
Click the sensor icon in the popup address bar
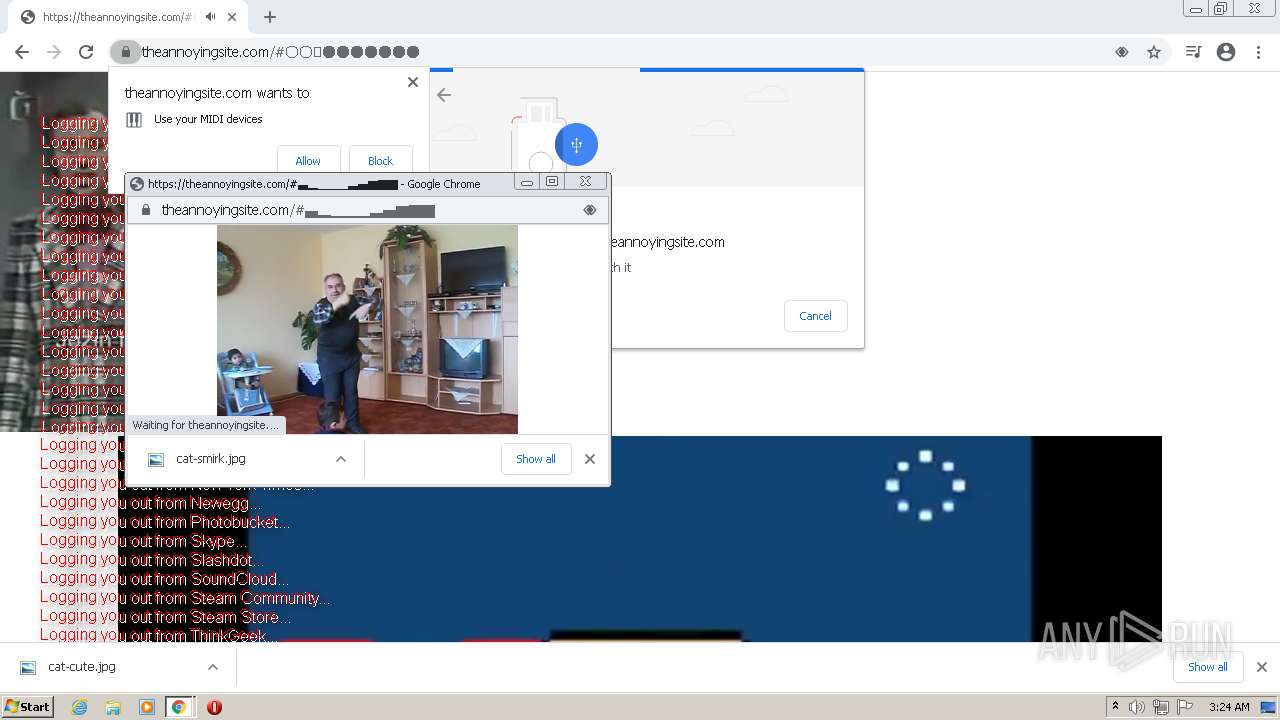tap(590, 210)
